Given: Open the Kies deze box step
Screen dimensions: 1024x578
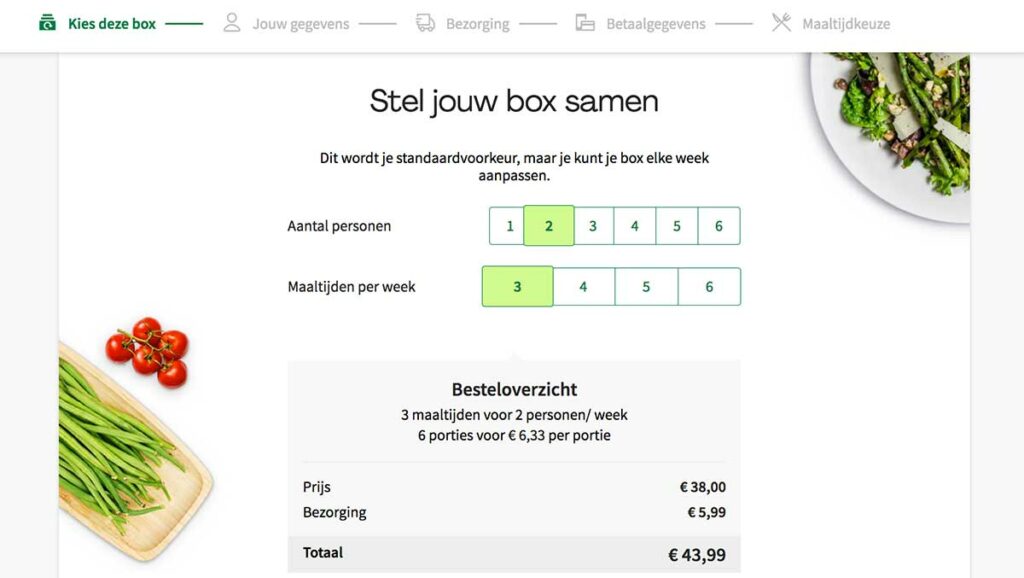Looking at the screenshot, I should click(112, 24).
